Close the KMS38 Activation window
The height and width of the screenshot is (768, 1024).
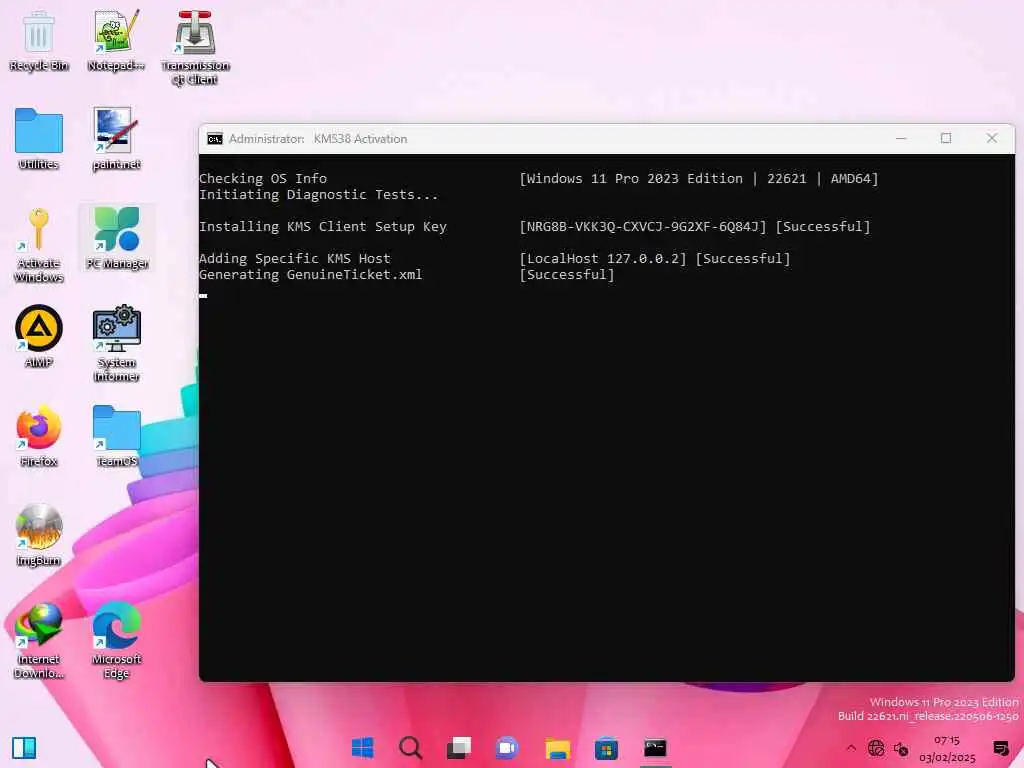click(992, 138)
